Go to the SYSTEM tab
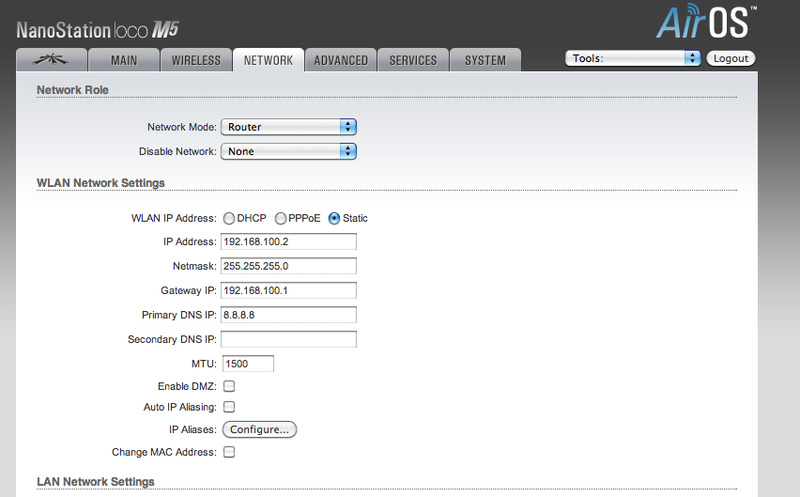 point(485,60)
